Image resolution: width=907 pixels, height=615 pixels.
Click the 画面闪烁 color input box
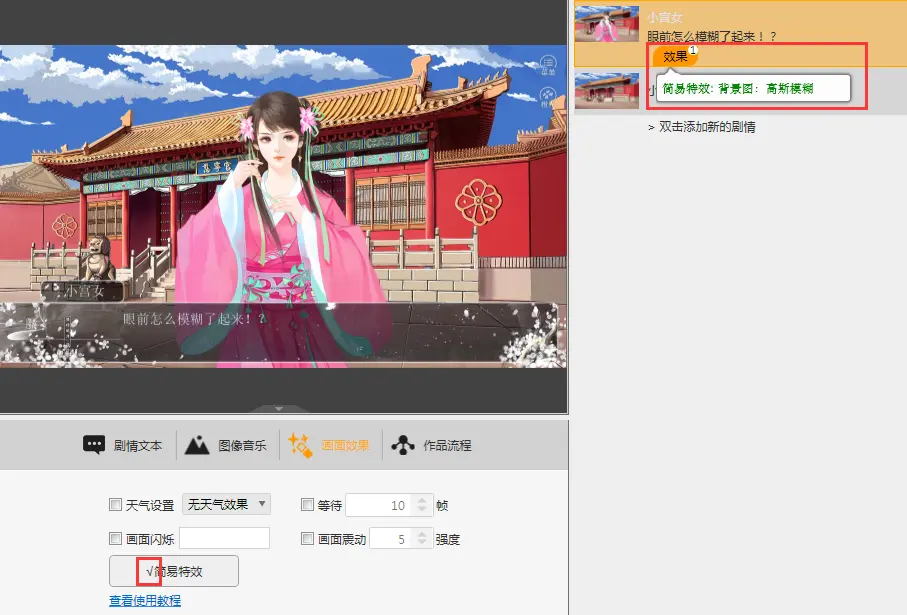224,538
